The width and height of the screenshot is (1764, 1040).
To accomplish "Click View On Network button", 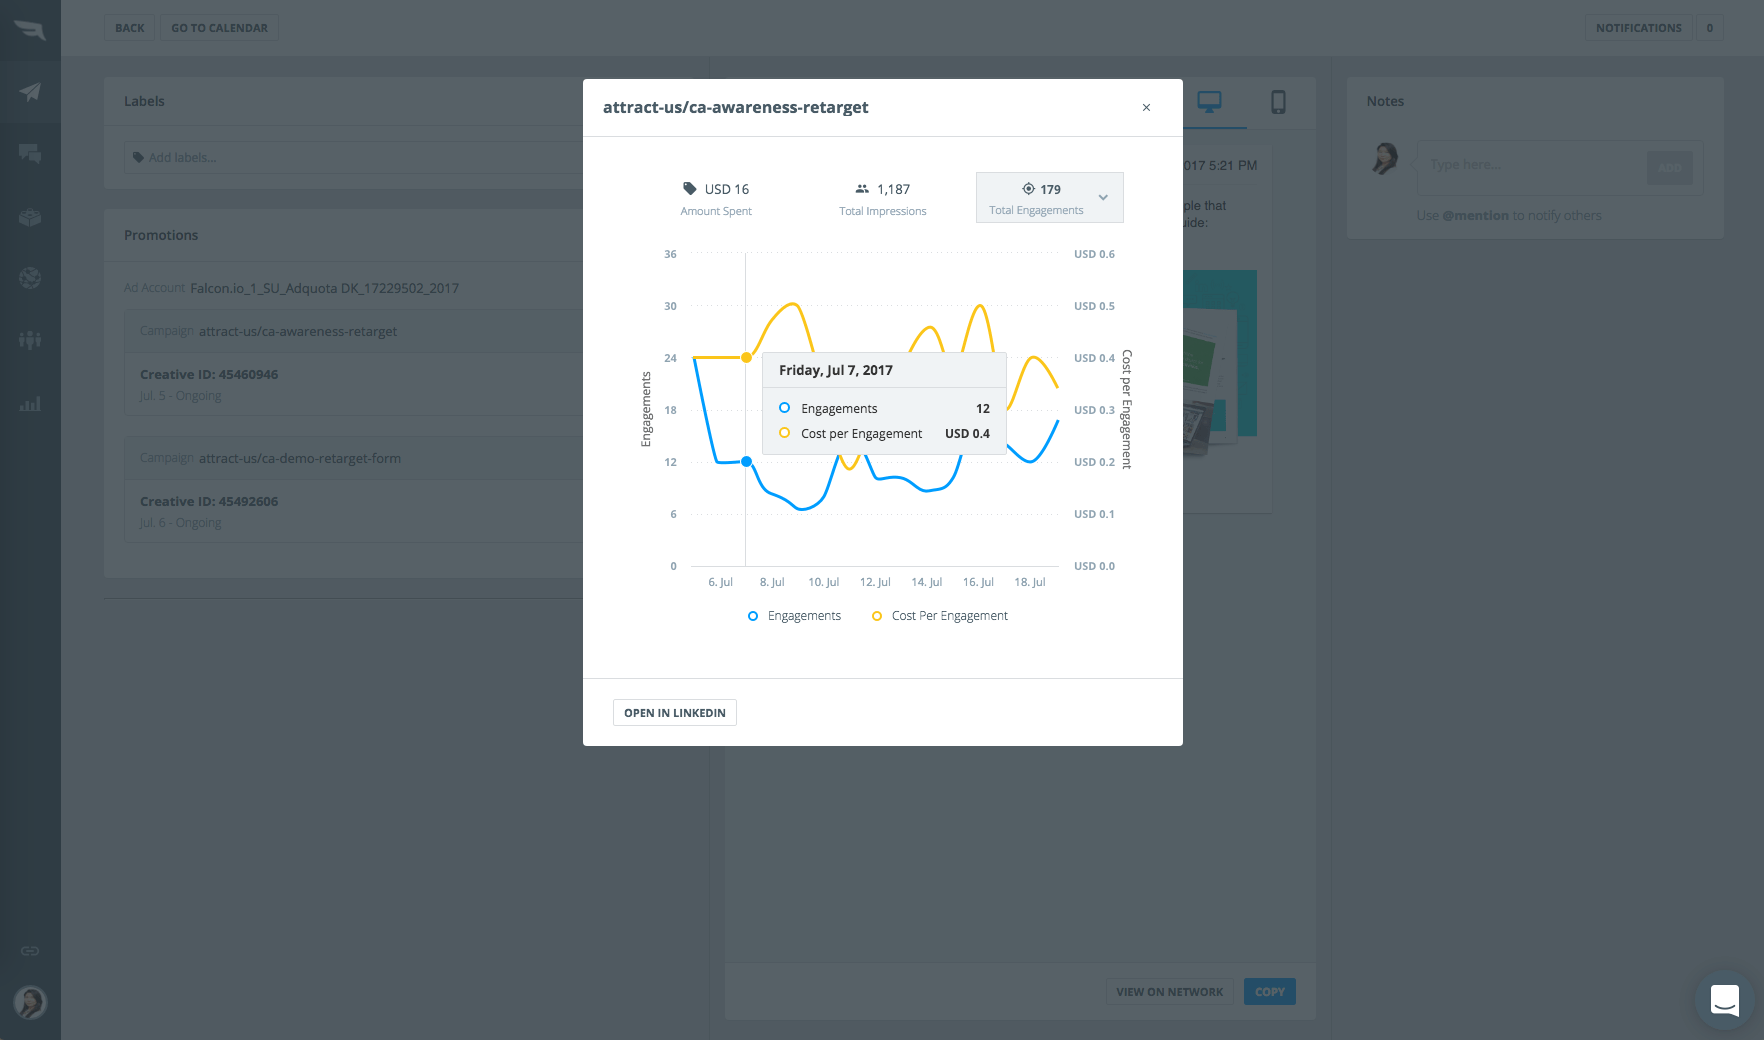I will point(1169,992).
